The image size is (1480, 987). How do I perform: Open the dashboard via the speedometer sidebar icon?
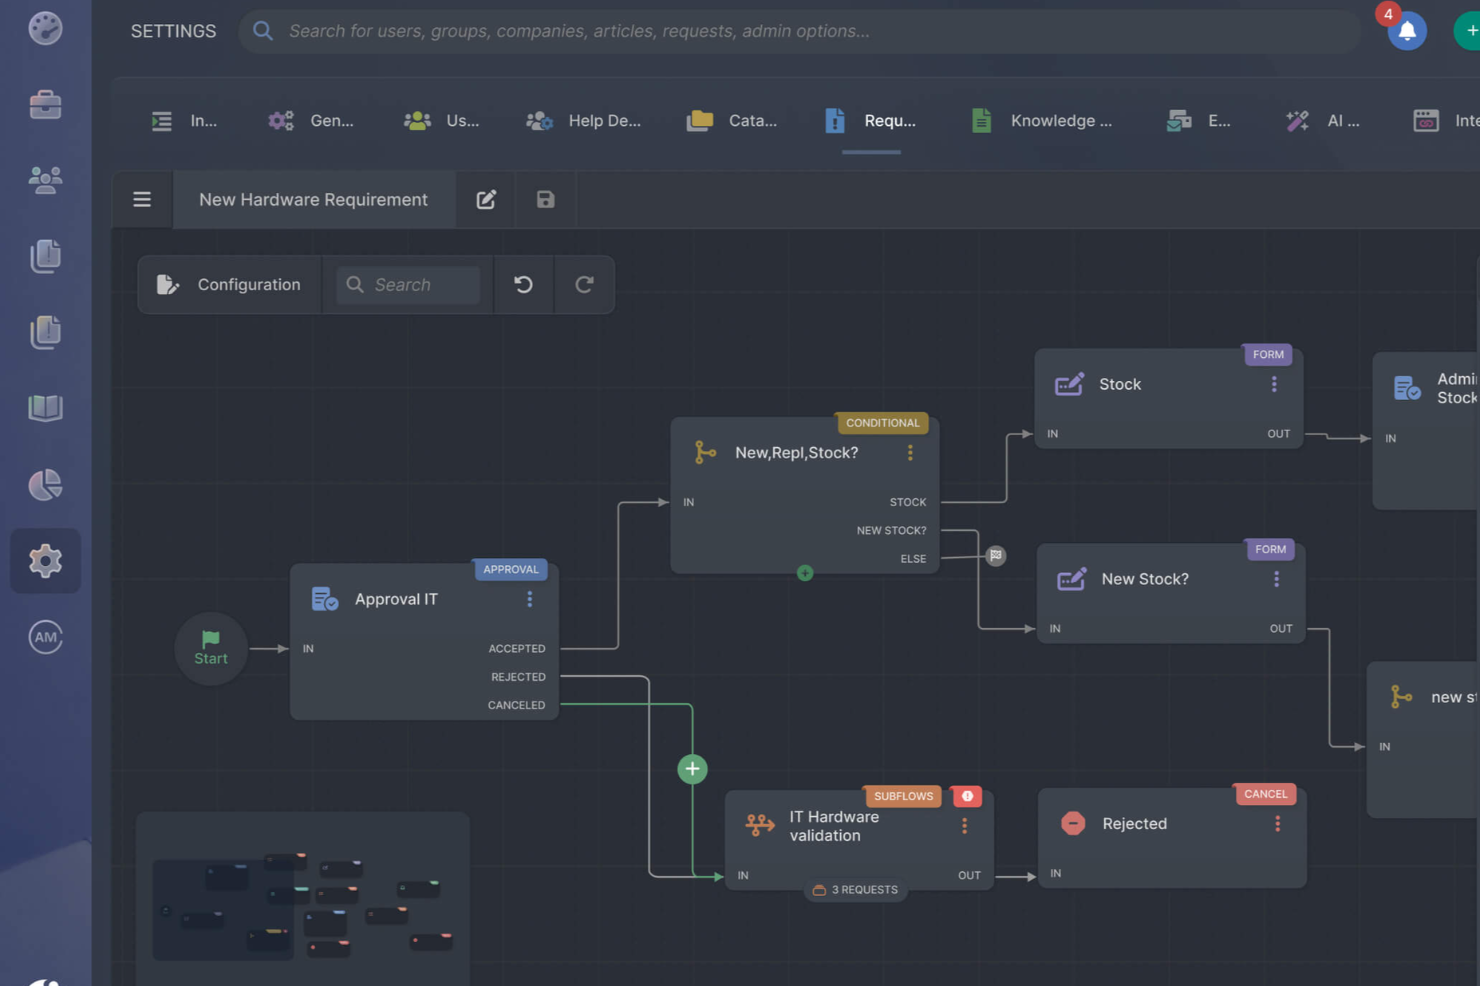tap(46, 29)
